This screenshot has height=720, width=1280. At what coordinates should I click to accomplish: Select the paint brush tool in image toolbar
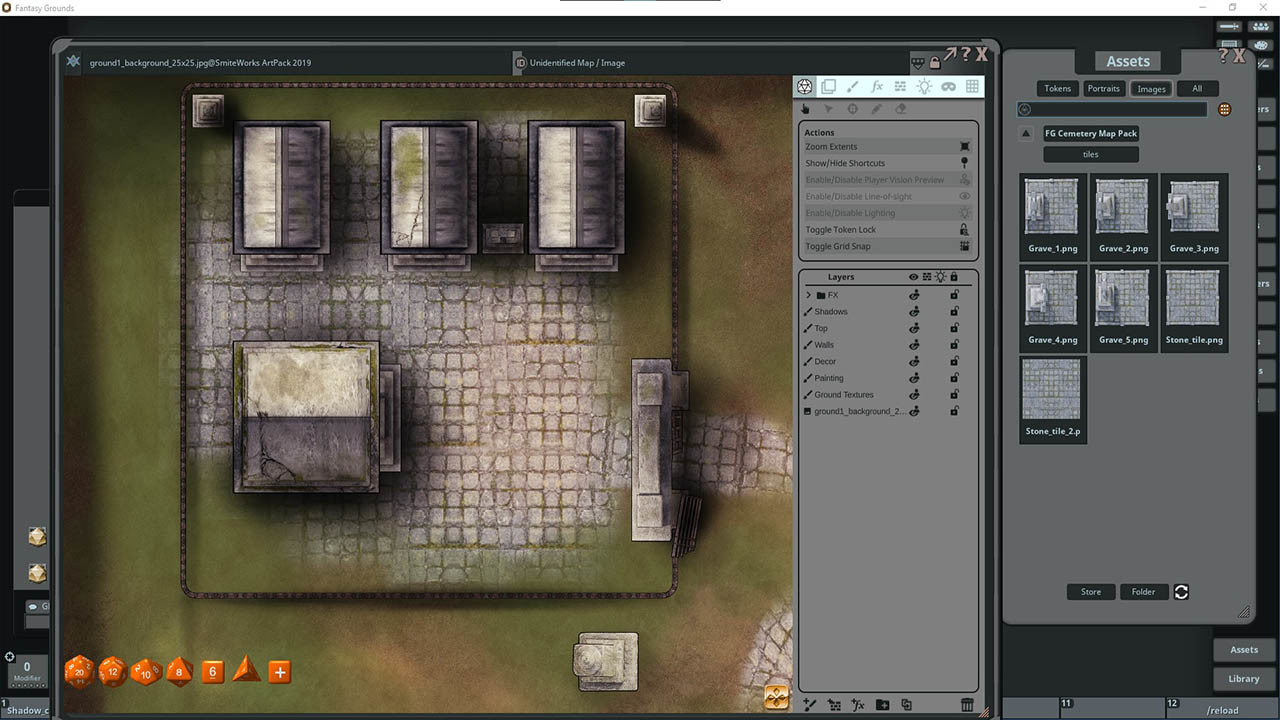[852, 87]
